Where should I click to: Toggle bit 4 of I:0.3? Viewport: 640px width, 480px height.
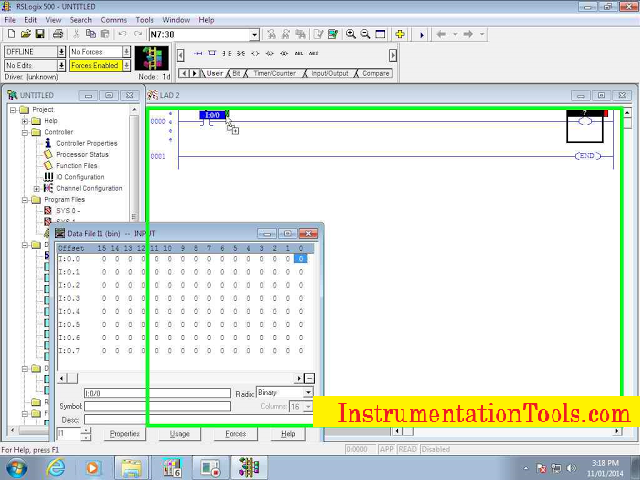coord(248,298)
